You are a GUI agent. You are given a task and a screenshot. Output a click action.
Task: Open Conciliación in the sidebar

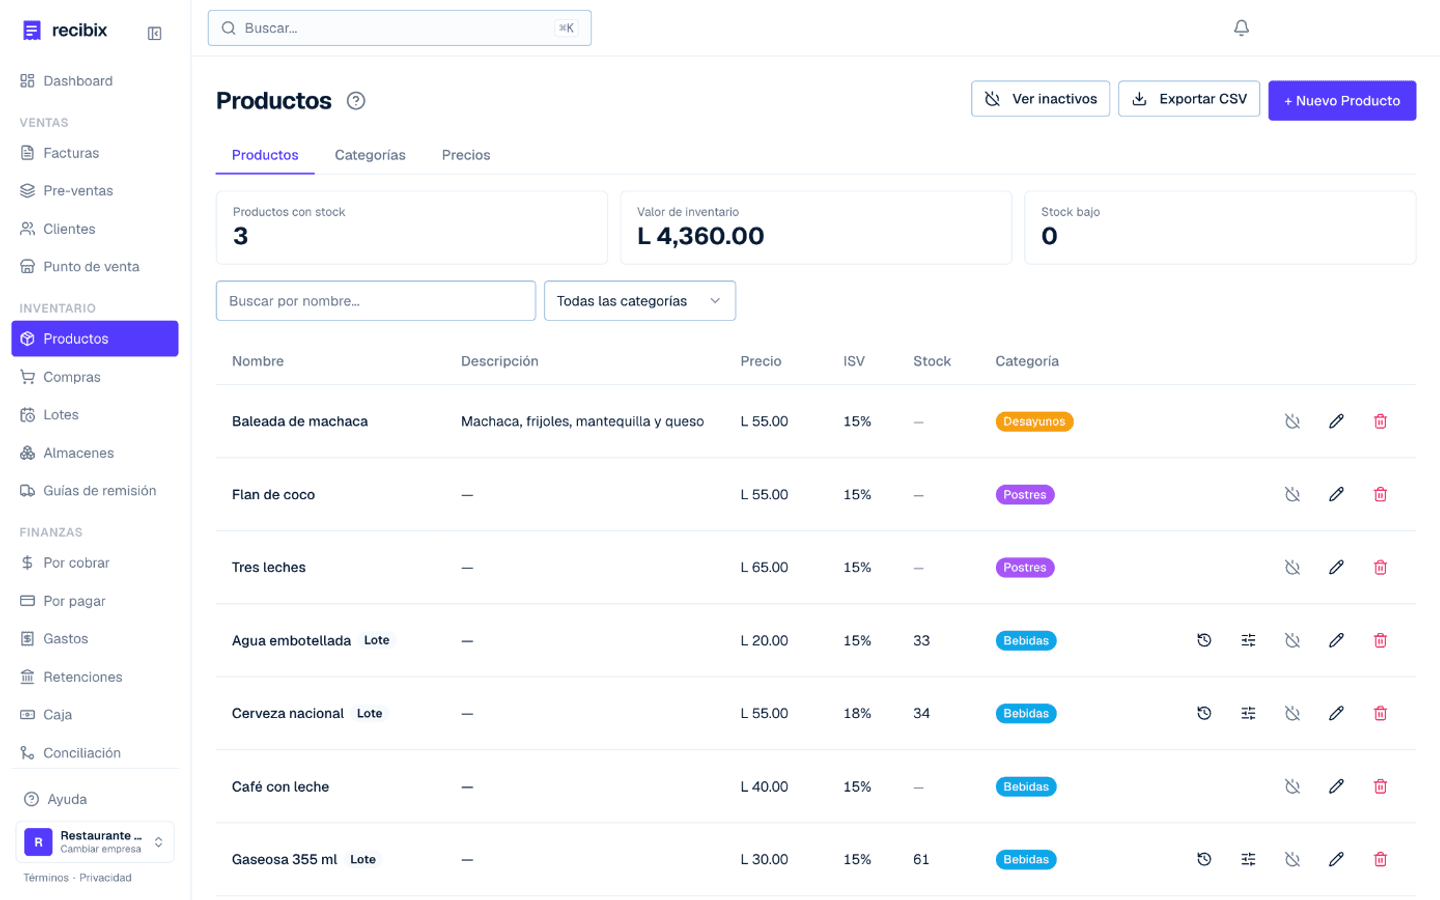pos(95,753)
